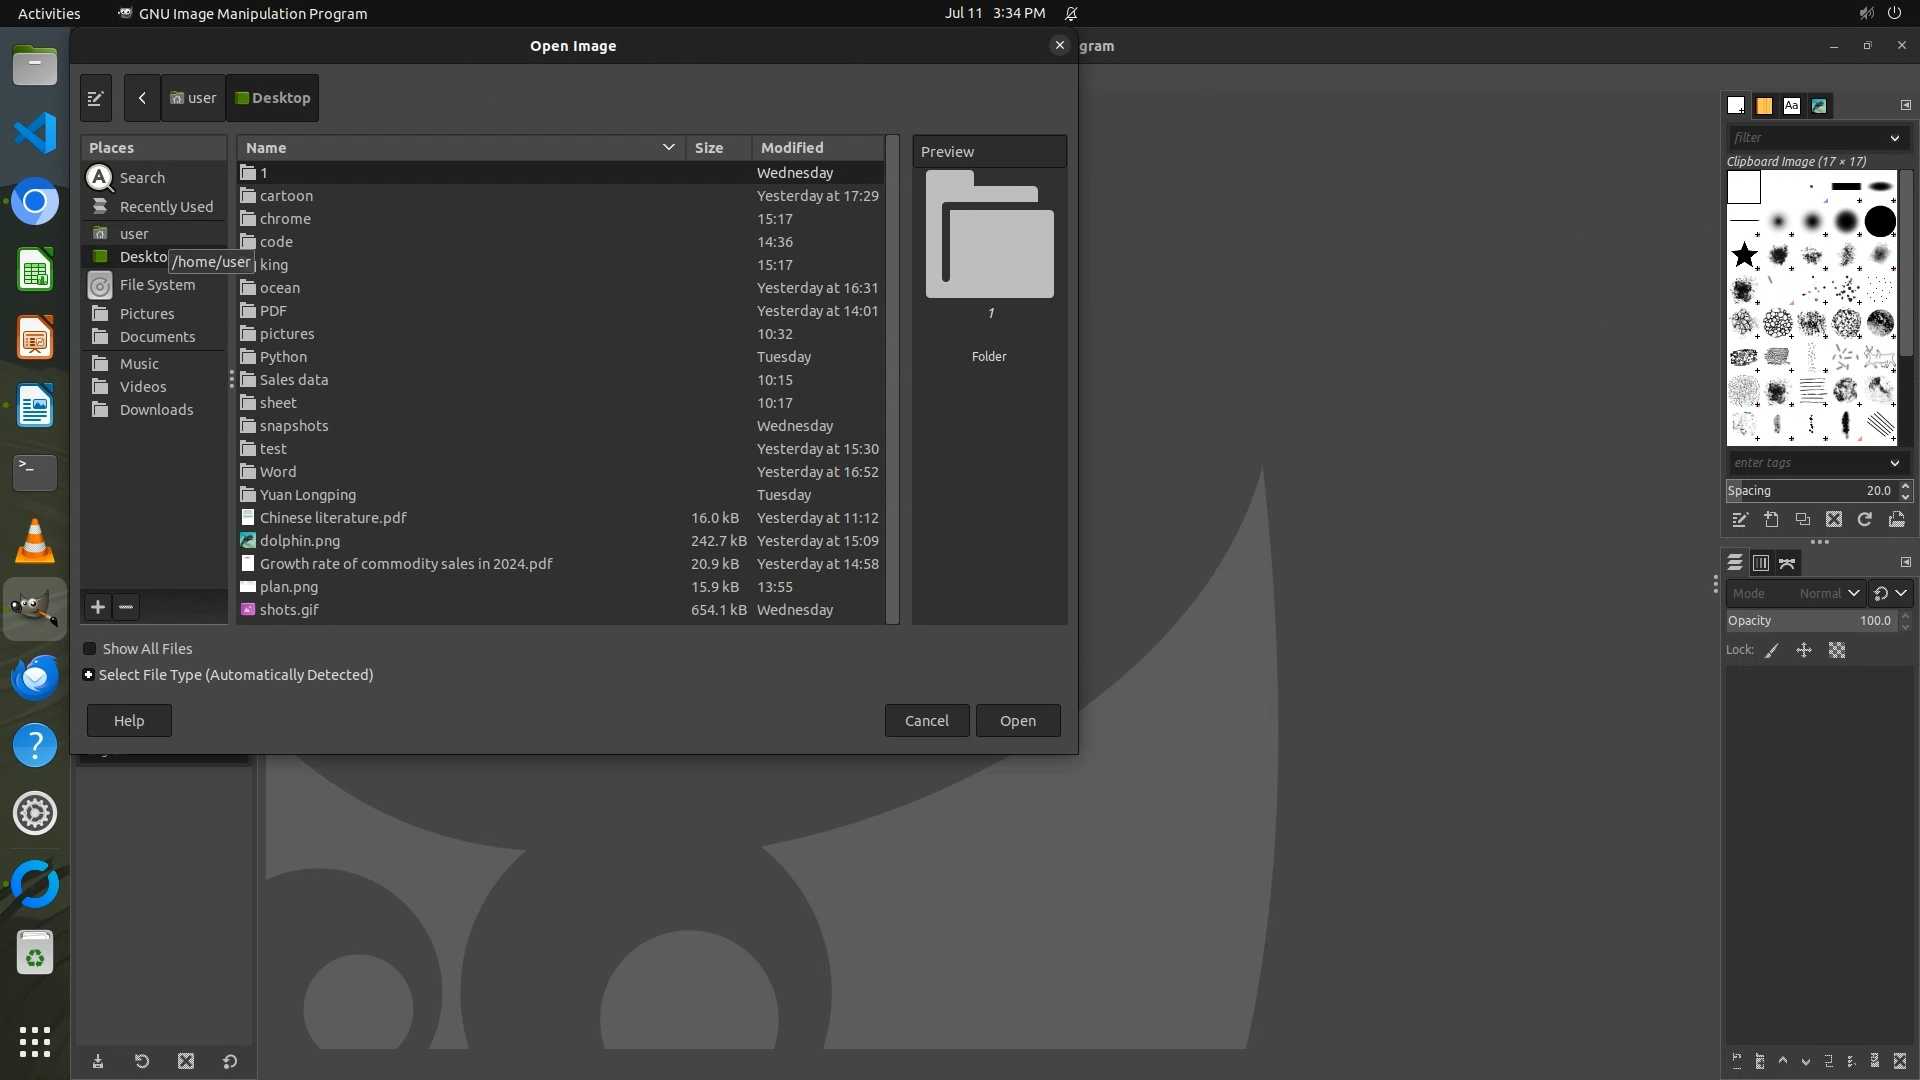Open the Channels tab
Screen dimensions: 1920x1080
click(1761, 563)
